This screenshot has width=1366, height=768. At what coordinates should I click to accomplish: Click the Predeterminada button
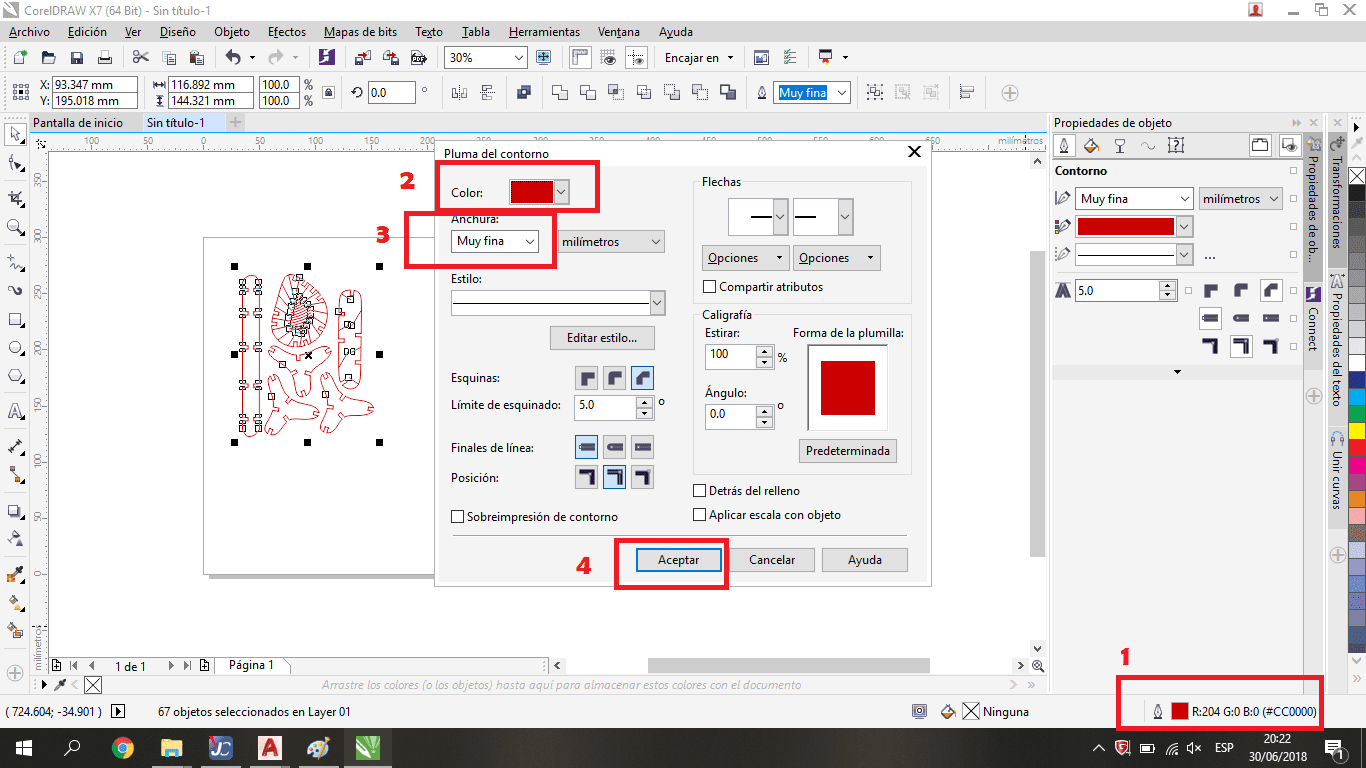click(x=848, y=451)
